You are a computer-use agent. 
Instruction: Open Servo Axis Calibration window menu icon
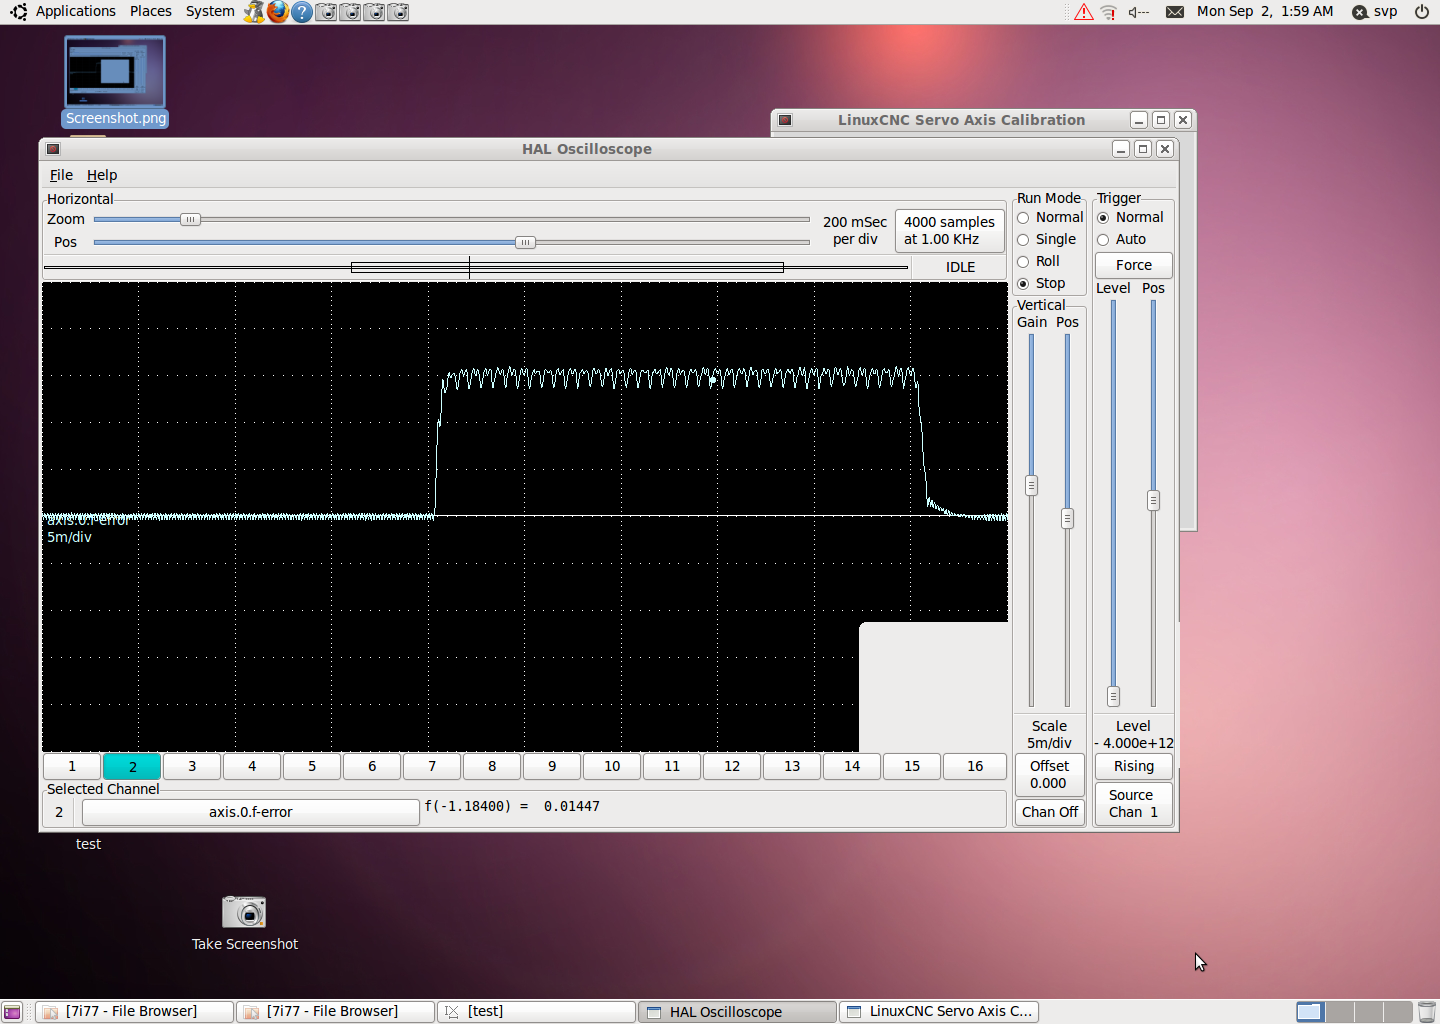coord(785,120)
